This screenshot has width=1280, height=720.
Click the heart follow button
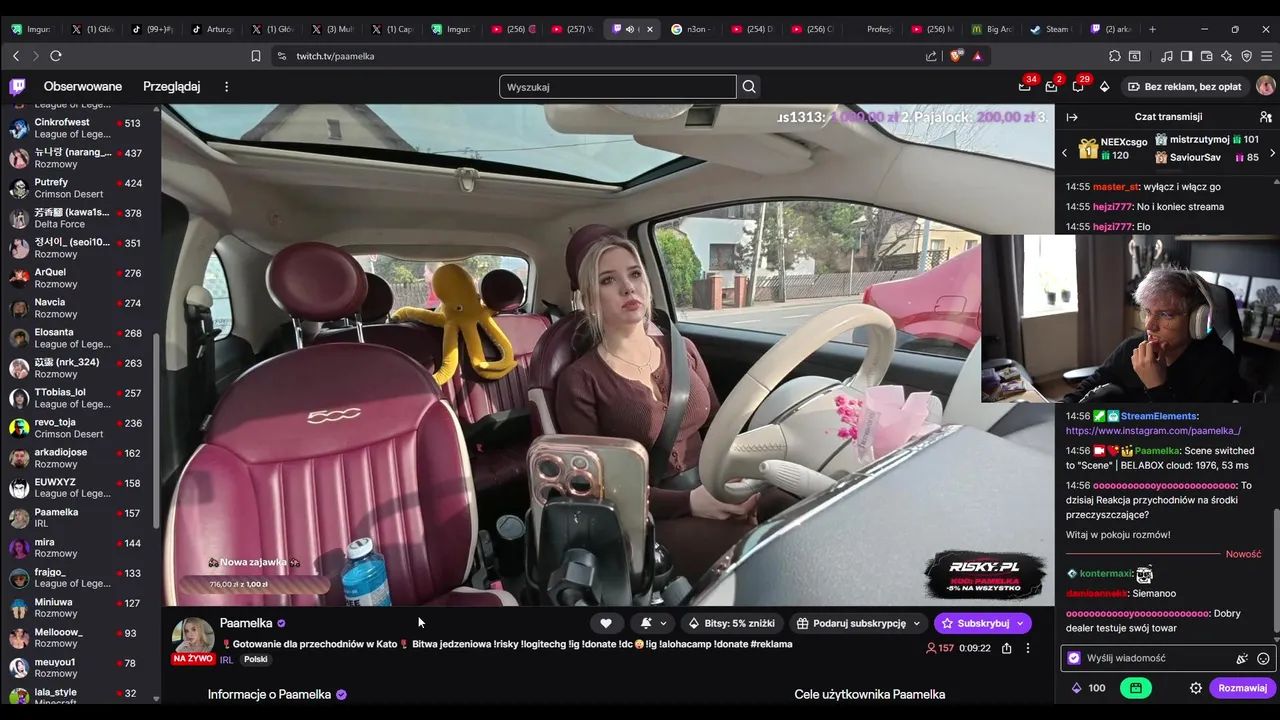[605, 623]
